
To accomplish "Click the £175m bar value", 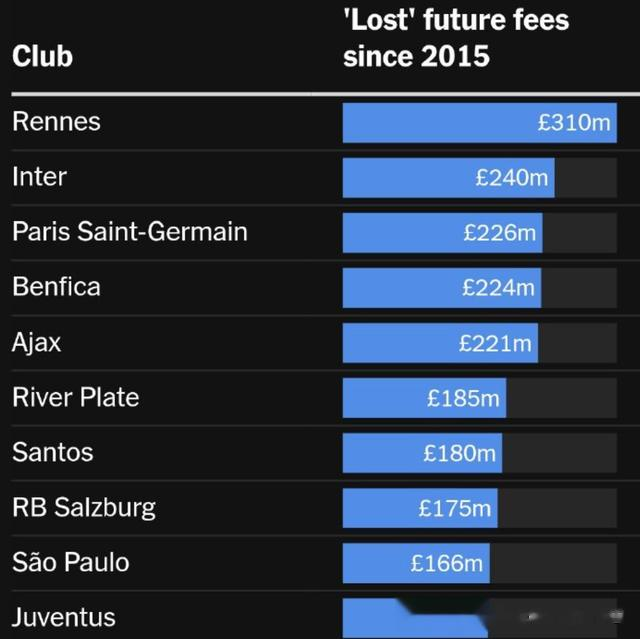I will tap(455, 508).
